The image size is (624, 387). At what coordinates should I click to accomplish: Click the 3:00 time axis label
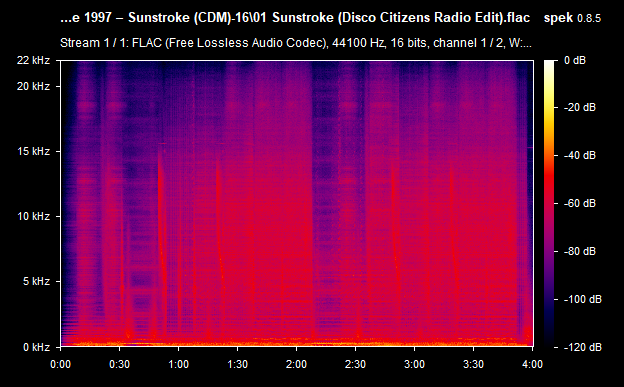[414, 364]
